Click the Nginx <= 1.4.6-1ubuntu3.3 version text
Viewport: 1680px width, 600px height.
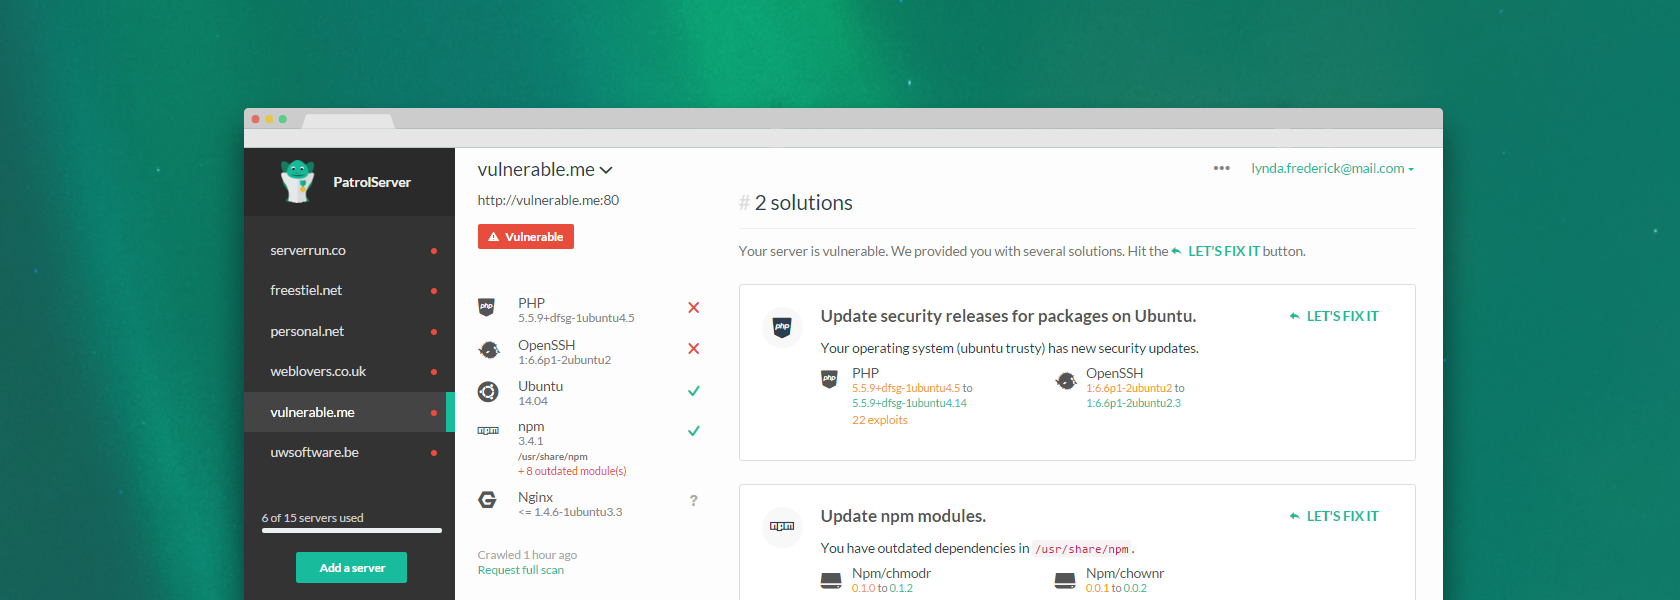point(570,512)
